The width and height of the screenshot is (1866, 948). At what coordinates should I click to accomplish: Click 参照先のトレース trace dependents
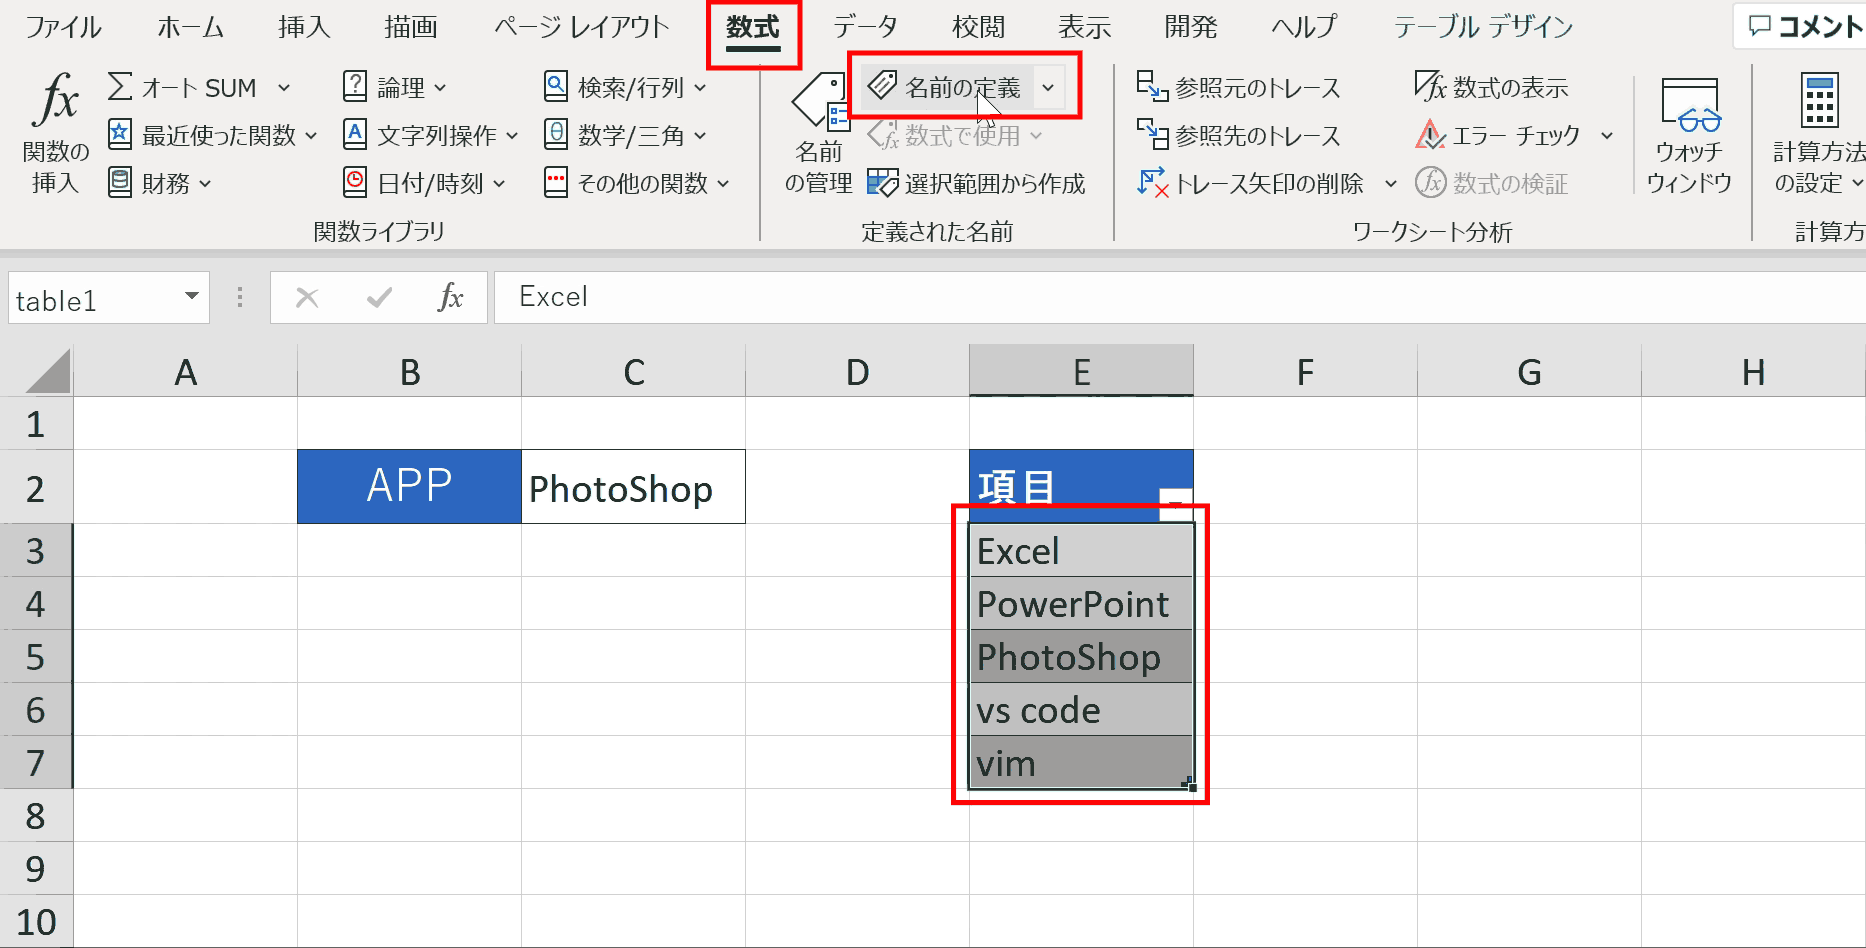point(1238,135)
